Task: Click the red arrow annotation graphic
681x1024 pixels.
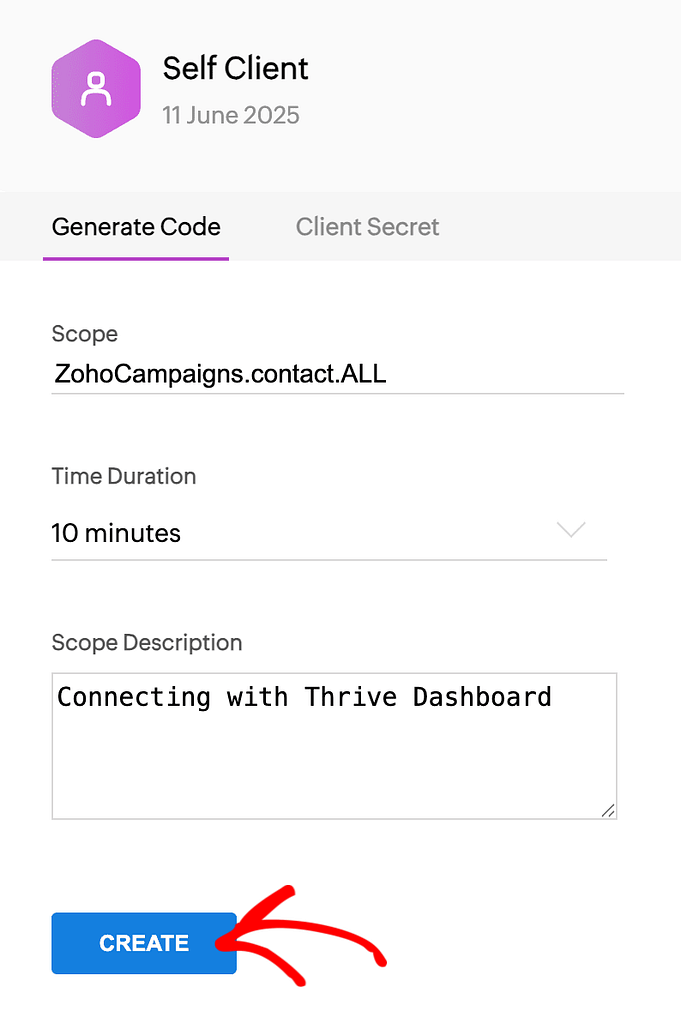Action: (302, 936)
